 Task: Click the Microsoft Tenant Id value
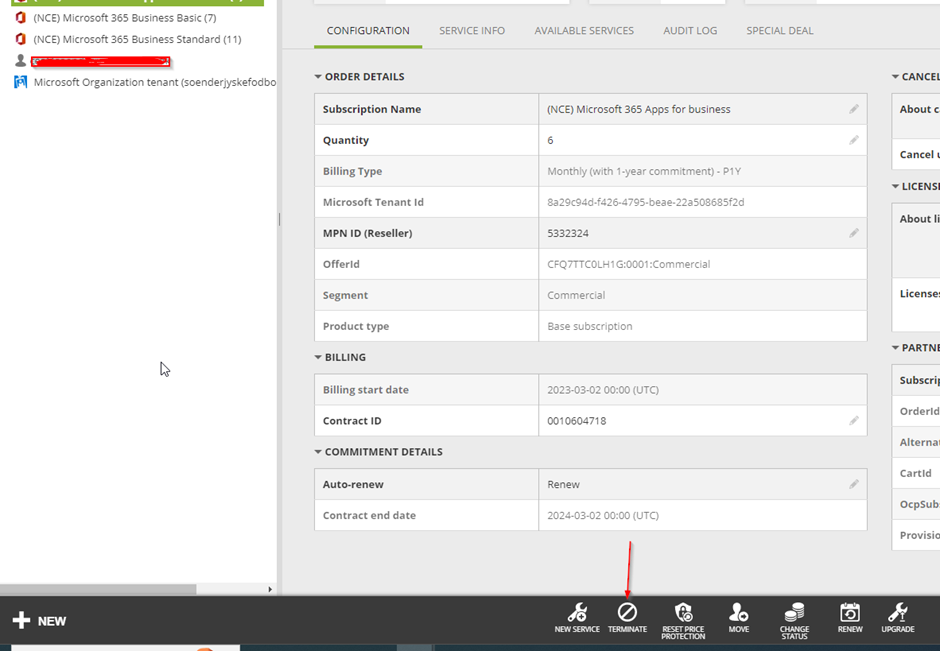646,202
